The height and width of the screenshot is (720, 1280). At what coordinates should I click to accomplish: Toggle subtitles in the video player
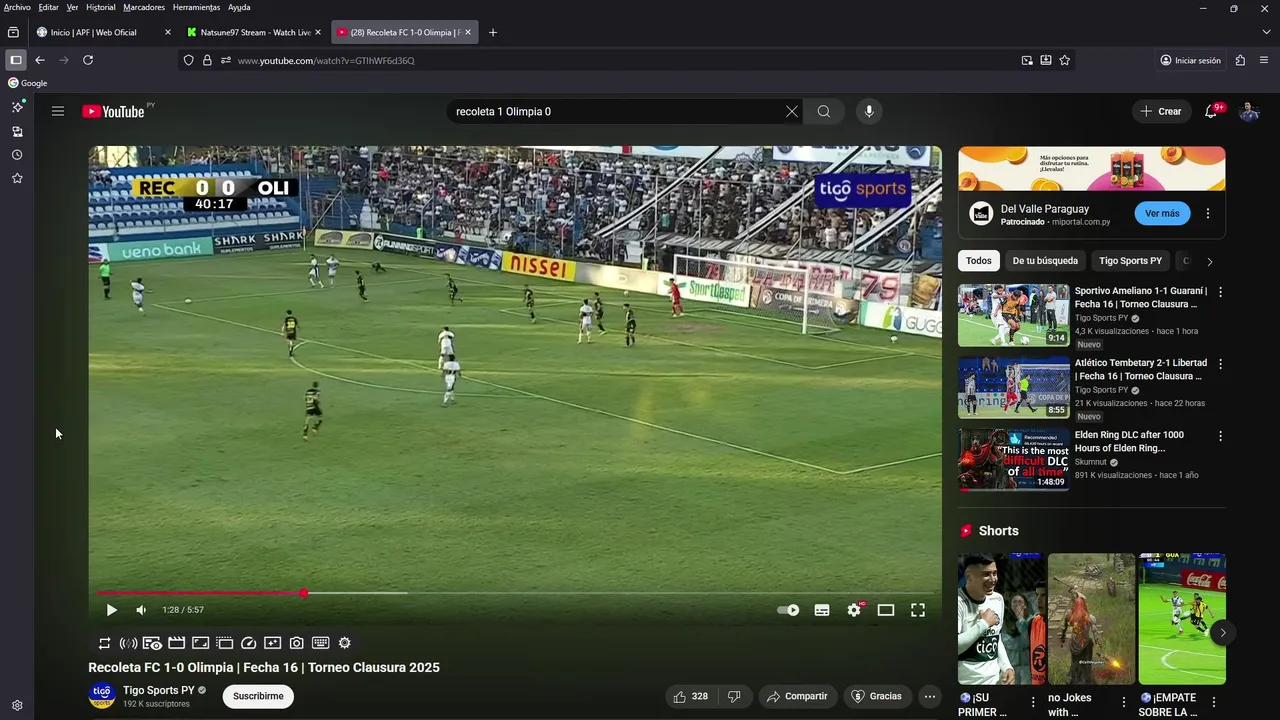(x=822, y=610)
